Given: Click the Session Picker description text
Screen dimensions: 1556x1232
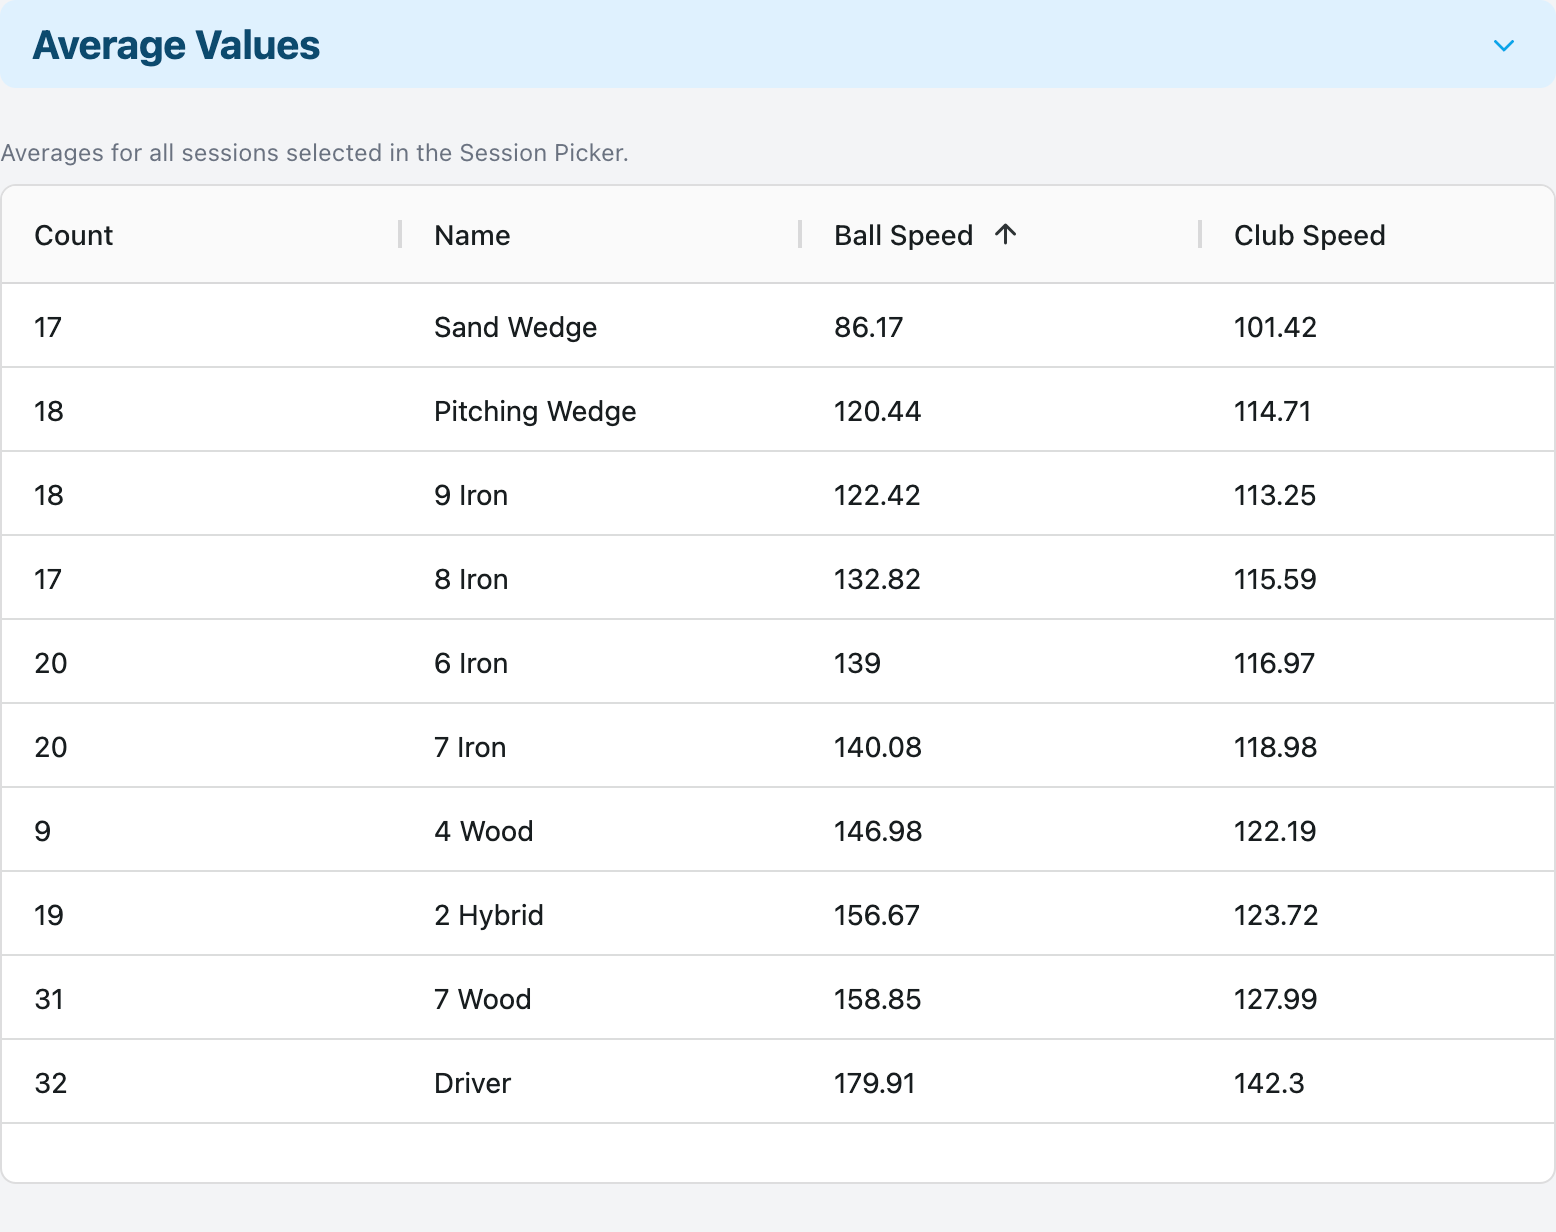Looking at the screenshot, I should coord(315,153).
